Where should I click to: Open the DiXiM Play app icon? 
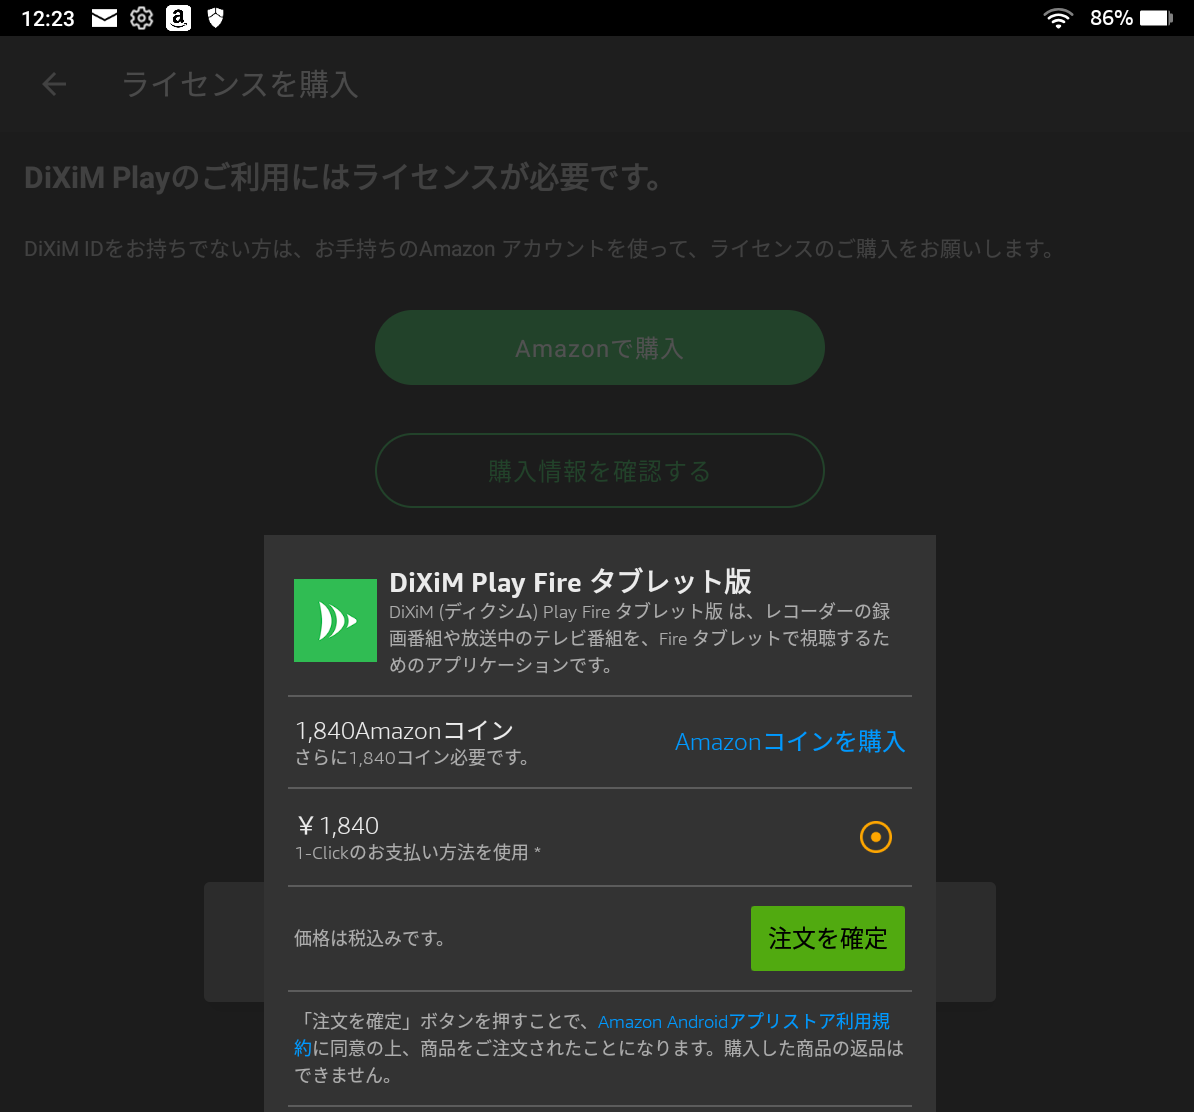[335, 620]
